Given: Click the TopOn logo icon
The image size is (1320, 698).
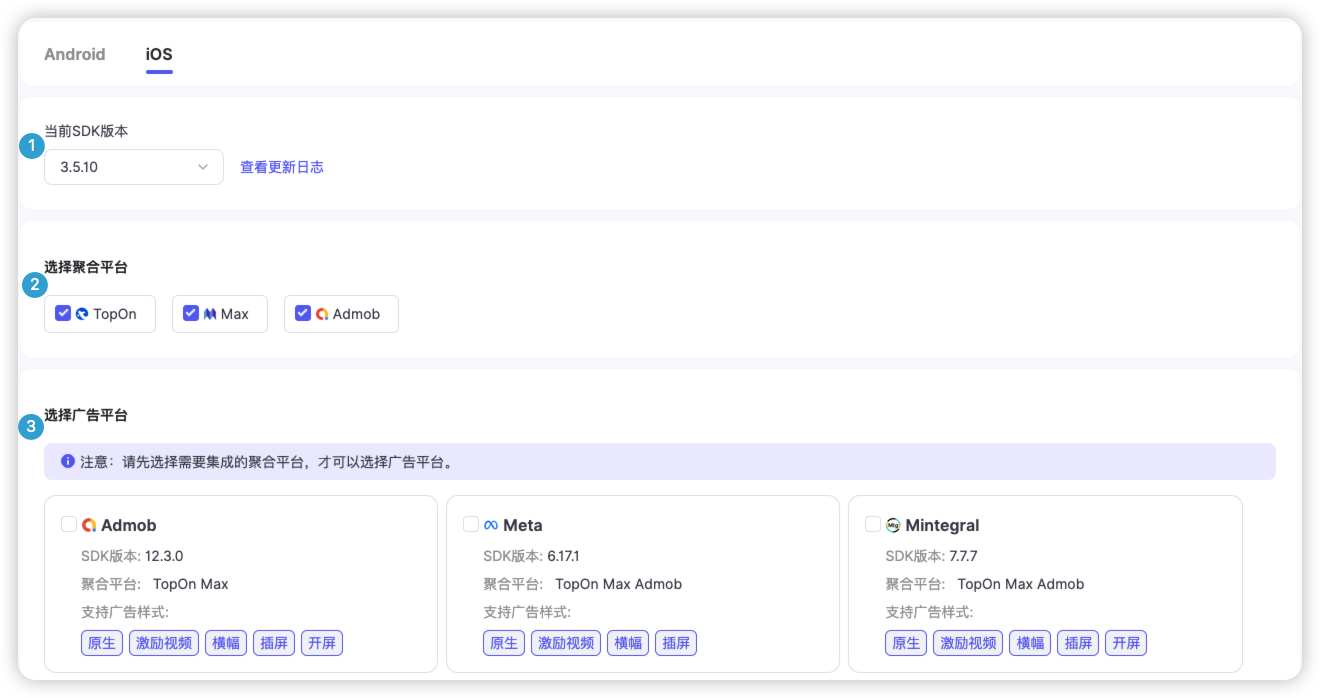Looking at the screenshot, I should point(82,314).
